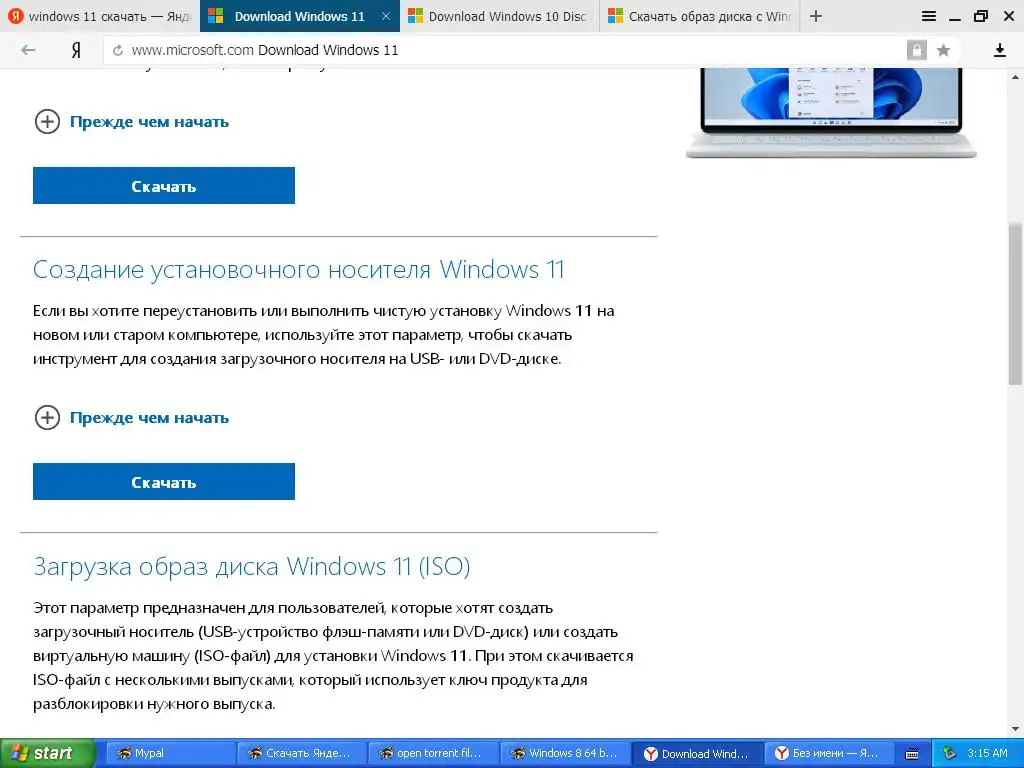Open Yandex home via the Я icon
Image resolution: width=1024 pixels, height=768 pixels.
[x=76, y=50]
